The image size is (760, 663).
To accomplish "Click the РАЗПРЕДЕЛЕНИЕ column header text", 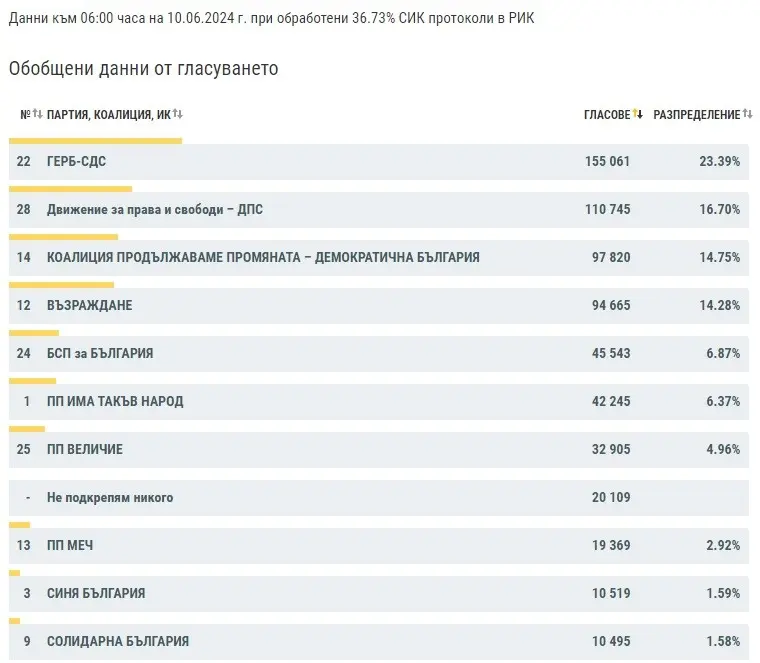I will point(696,115).
